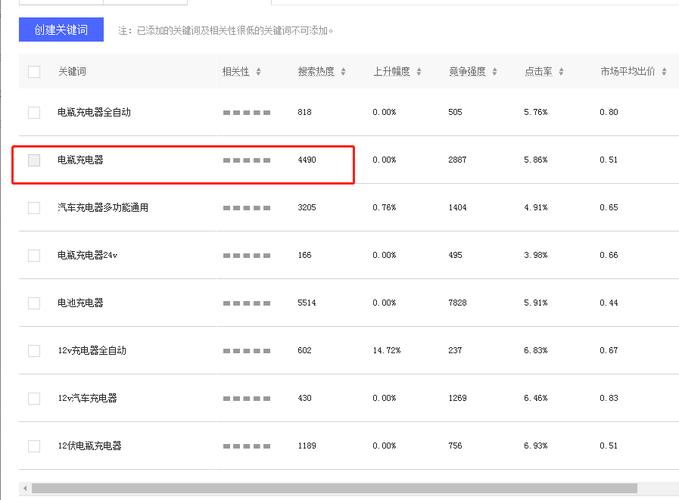Image resolution: width=679 pixels, height=500 pixels.
Task: Tick the checkbox for 12v充电器全自动
Action: (34, 351)
